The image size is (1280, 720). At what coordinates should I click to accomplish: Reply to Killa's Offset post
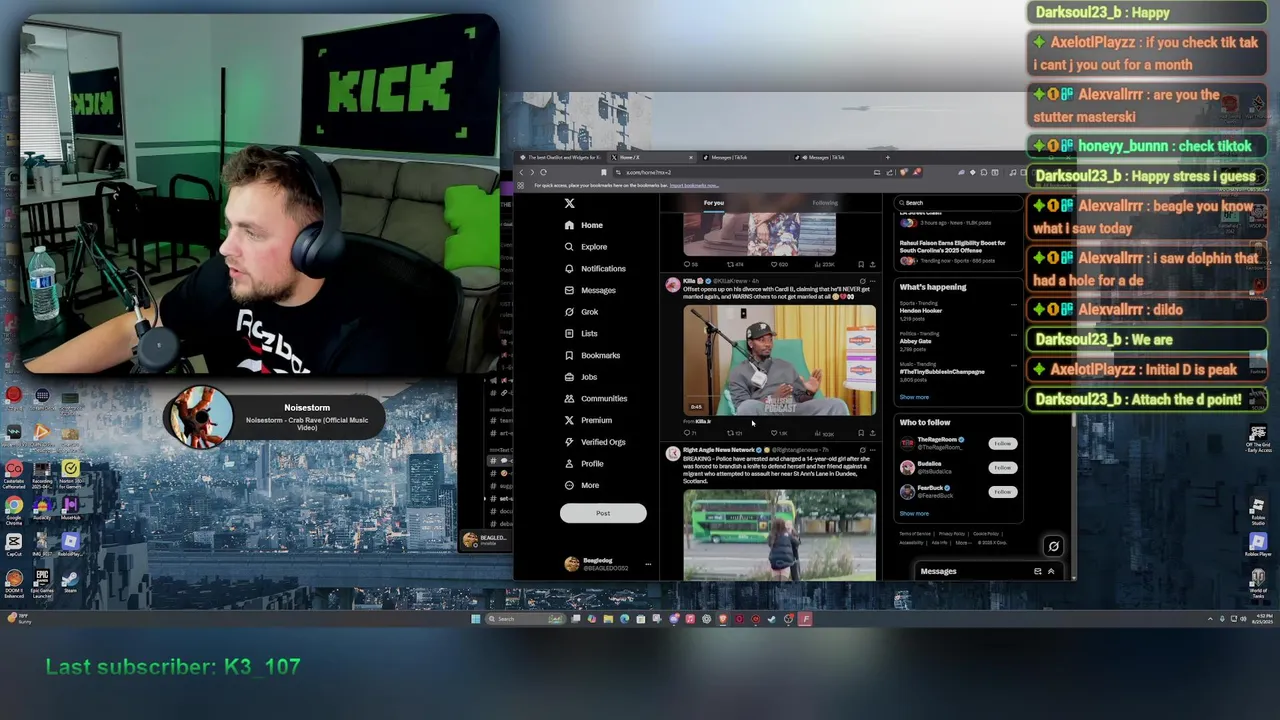(688, 433)
